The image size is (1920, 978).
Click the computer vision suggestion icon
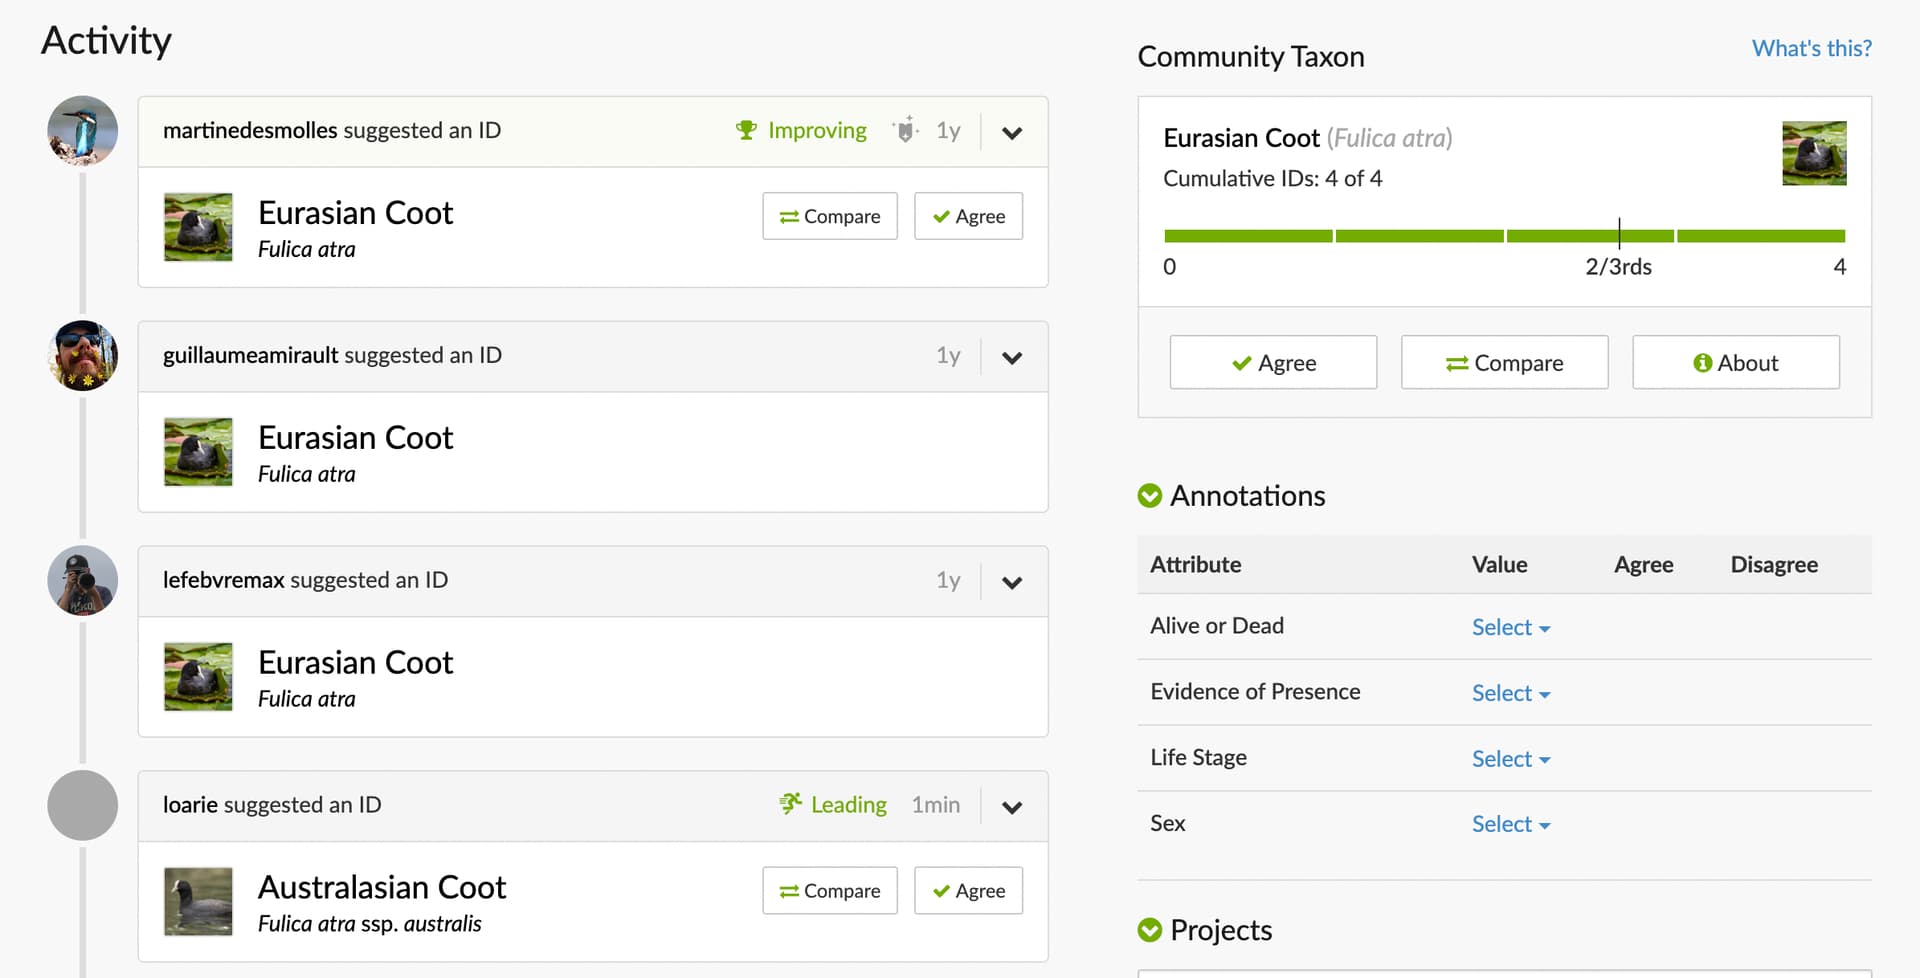(x=905, y=130)
